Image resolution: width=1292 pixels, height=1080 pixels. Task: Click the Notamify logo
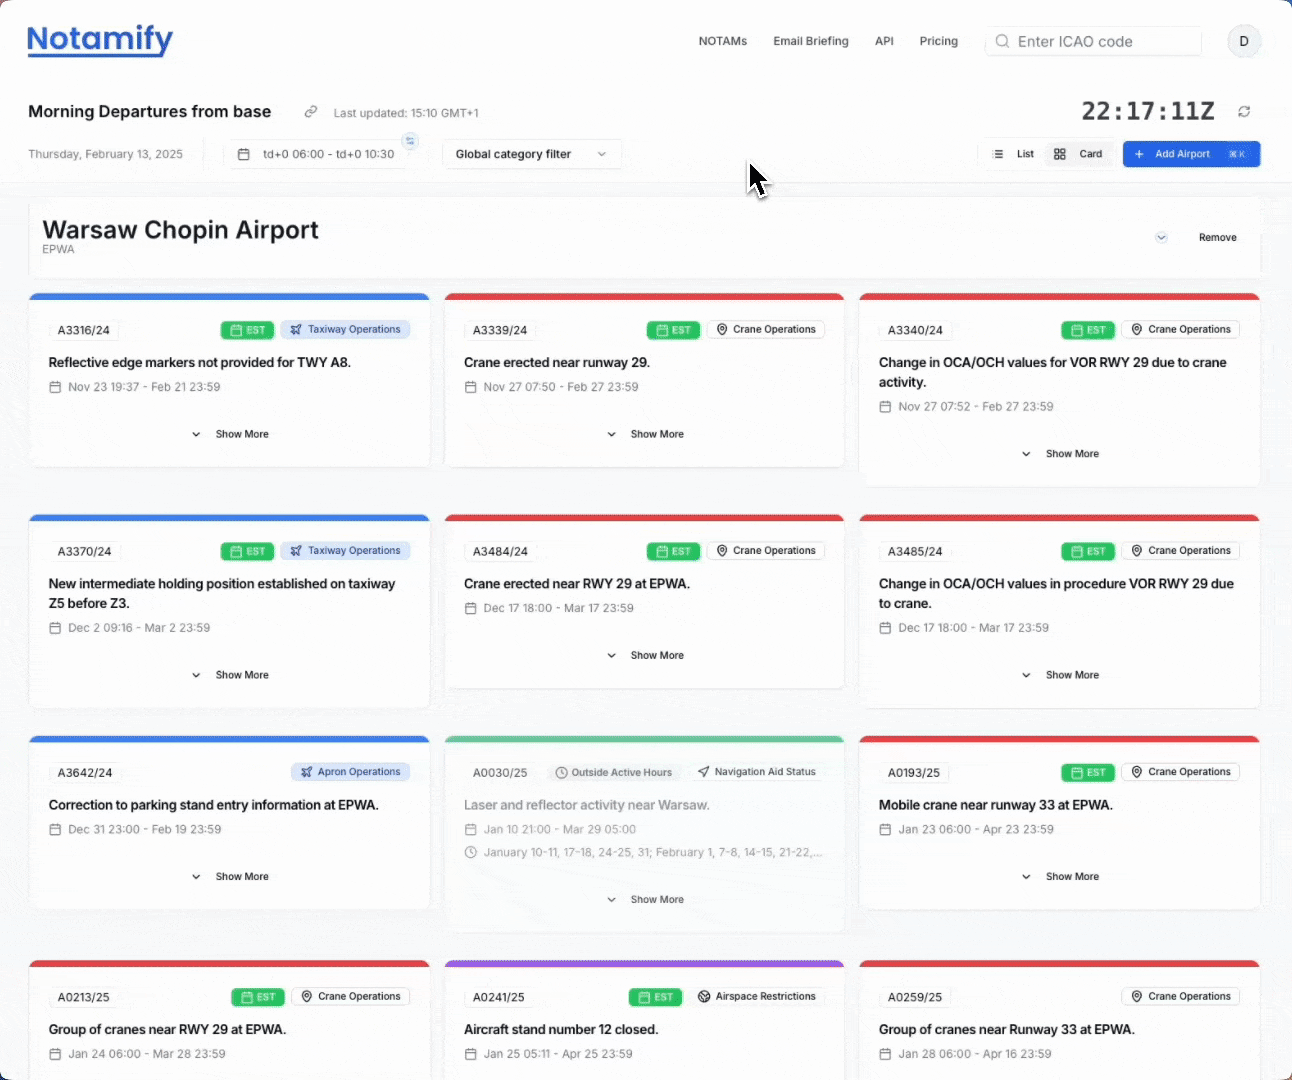tap(100, 40)
